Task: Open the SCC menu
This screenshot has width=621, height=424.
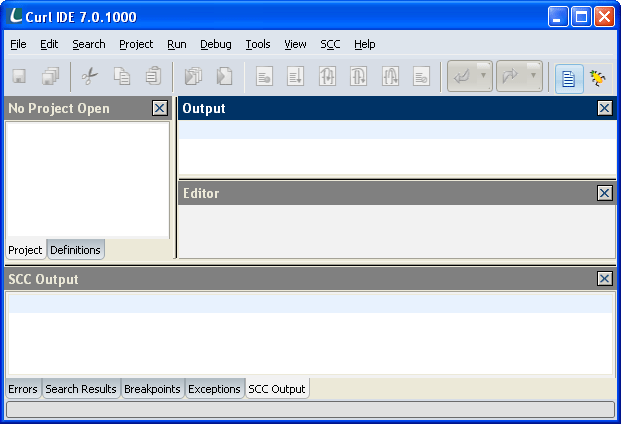Action: (x=330, y=44)
